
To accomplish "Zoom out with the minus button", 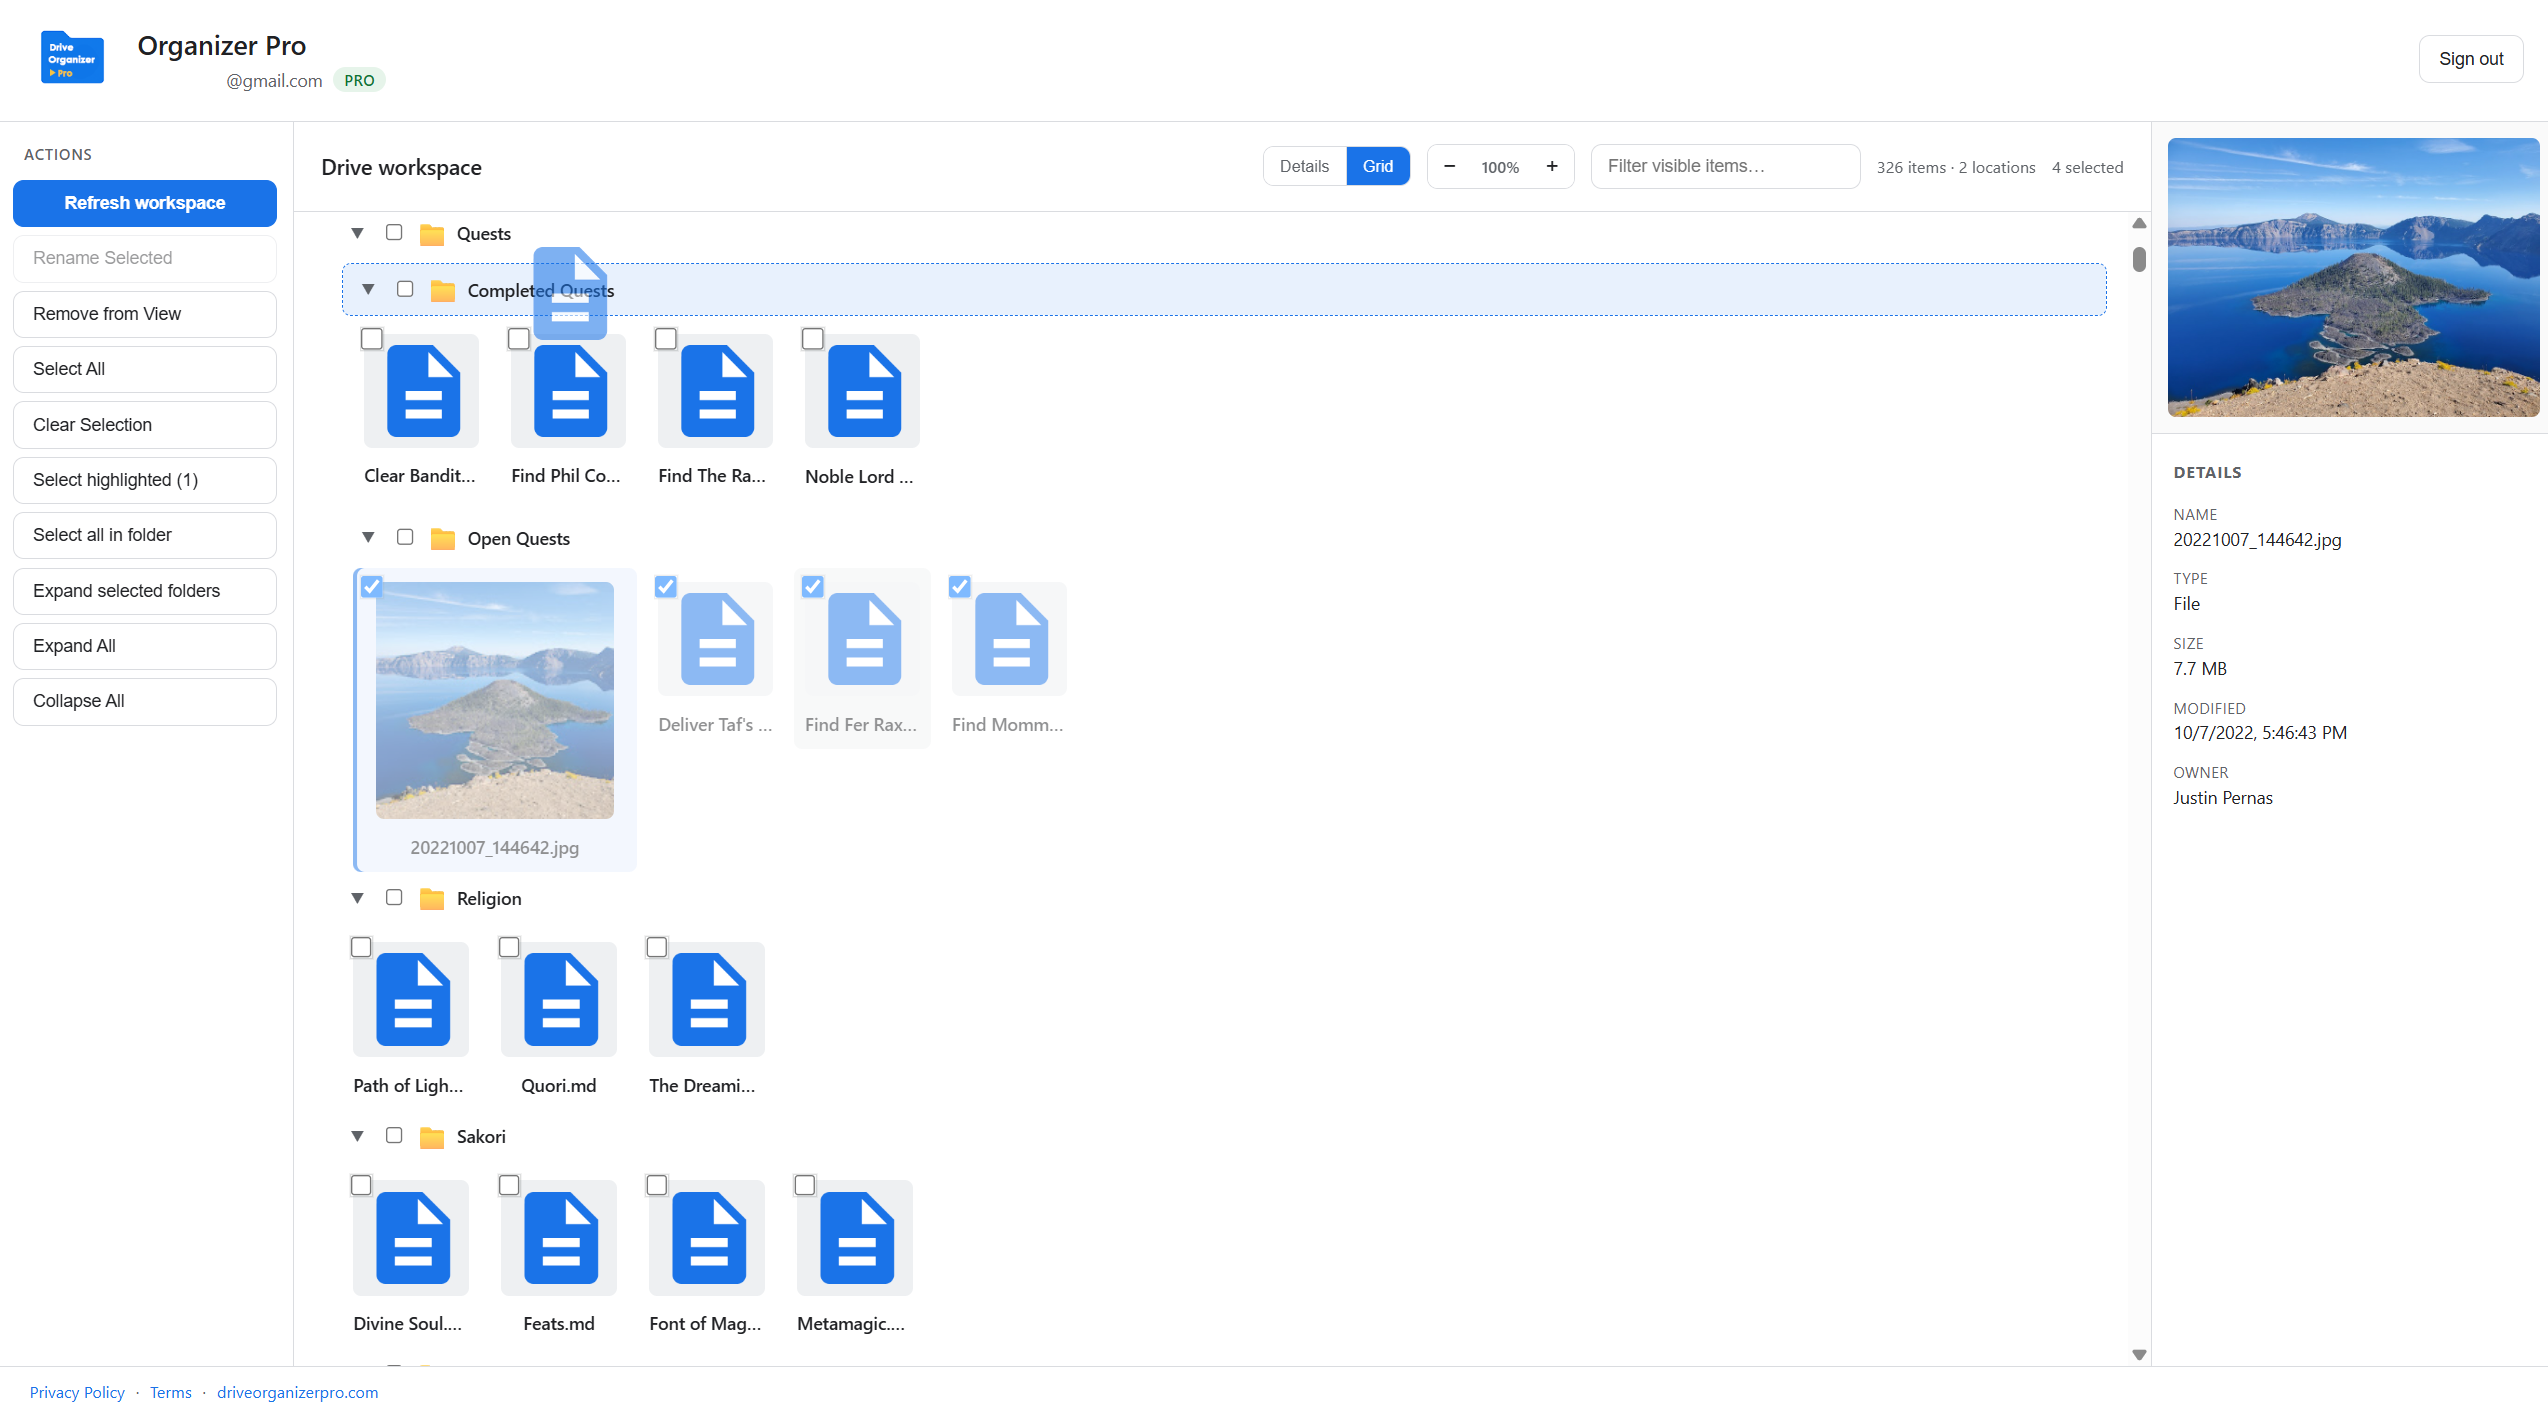I will click(1449, 166).
